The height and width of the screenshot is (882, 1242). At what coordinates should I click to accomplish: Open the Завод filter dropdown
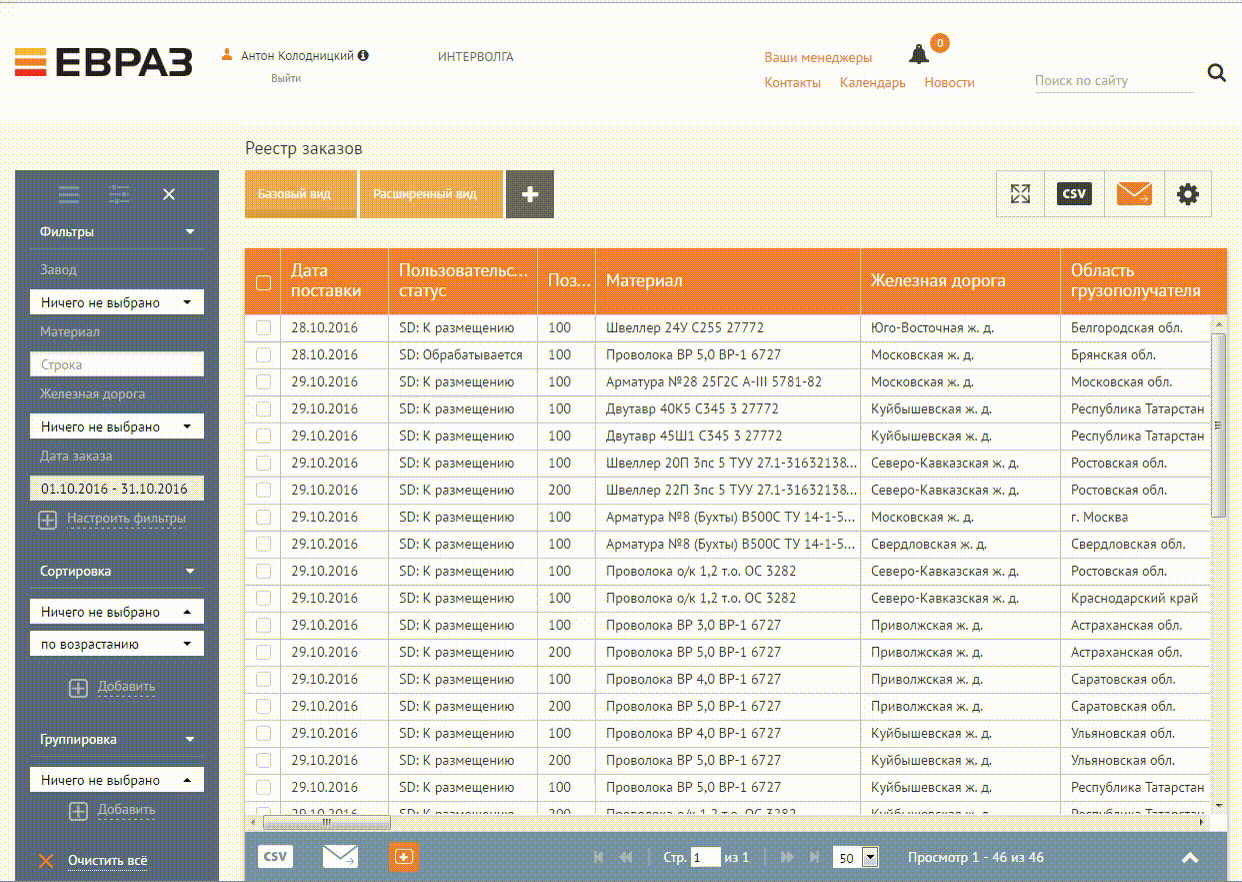click(x=116, y=302)
